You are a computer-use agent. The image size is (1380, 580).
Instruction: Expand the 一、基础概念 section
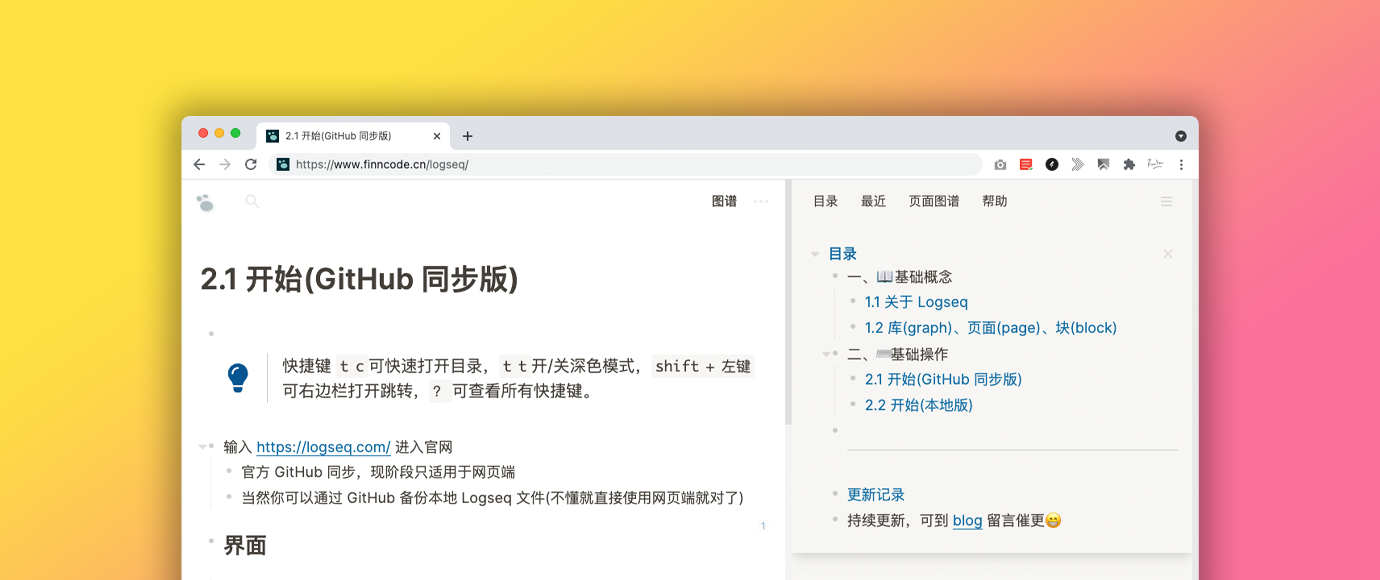pos(827,276)
